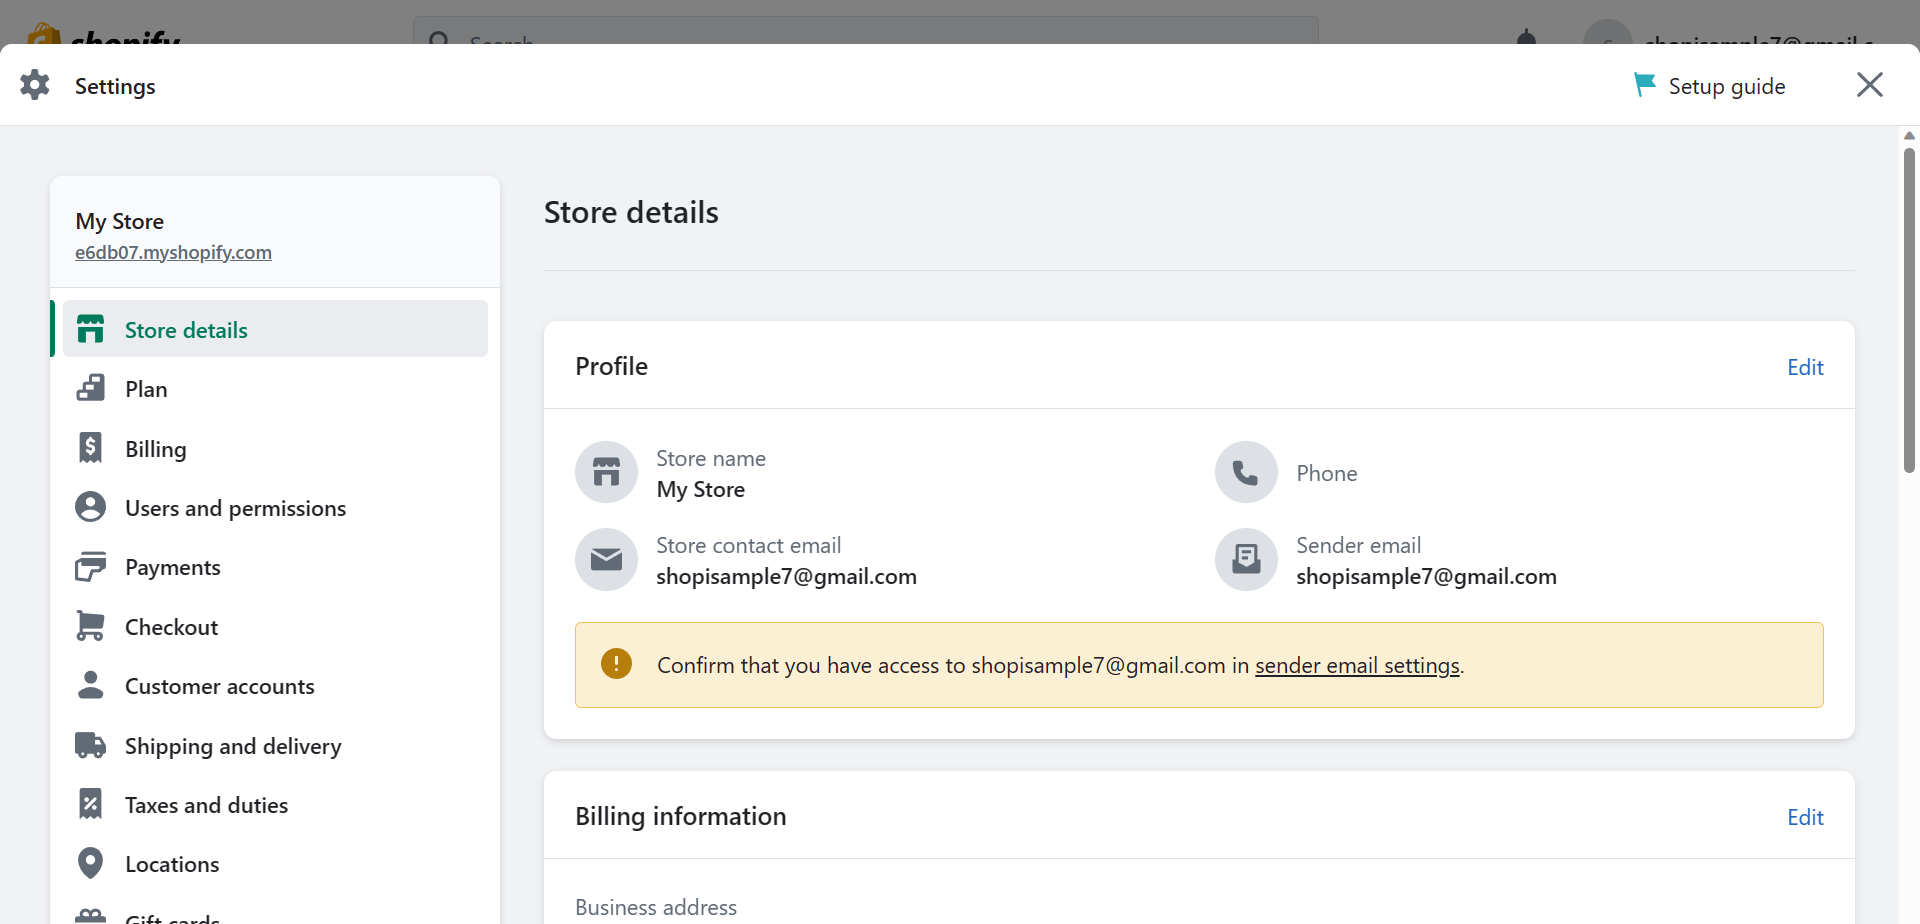Click the scrollbar up arrow
The image size is (1920, 924).
(x=1909, y=136)
